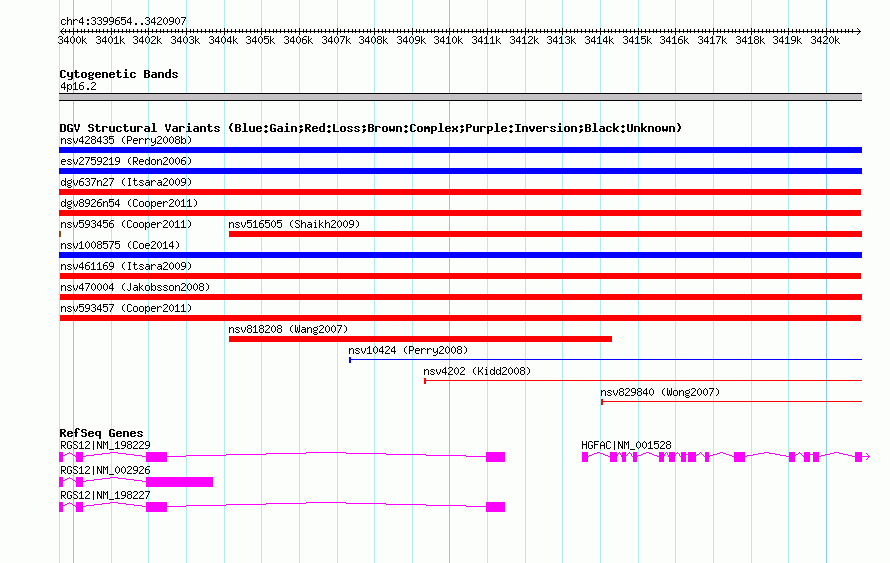
Task: Select the nsv593457 (Cooper2011) loss bar
Action: 460,318
